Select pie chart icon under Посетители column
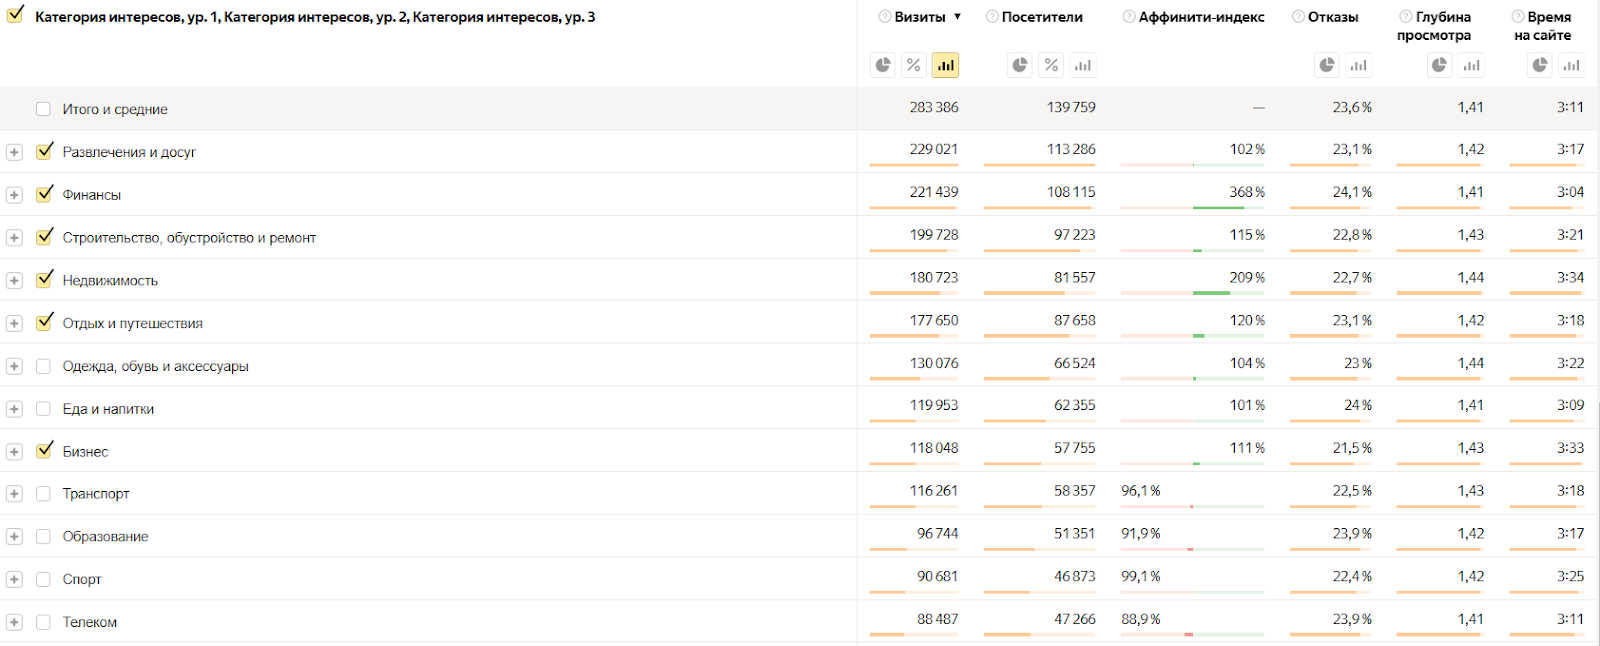The height and width of the screenshot is (646, 1600). (x=1020, y=65)
